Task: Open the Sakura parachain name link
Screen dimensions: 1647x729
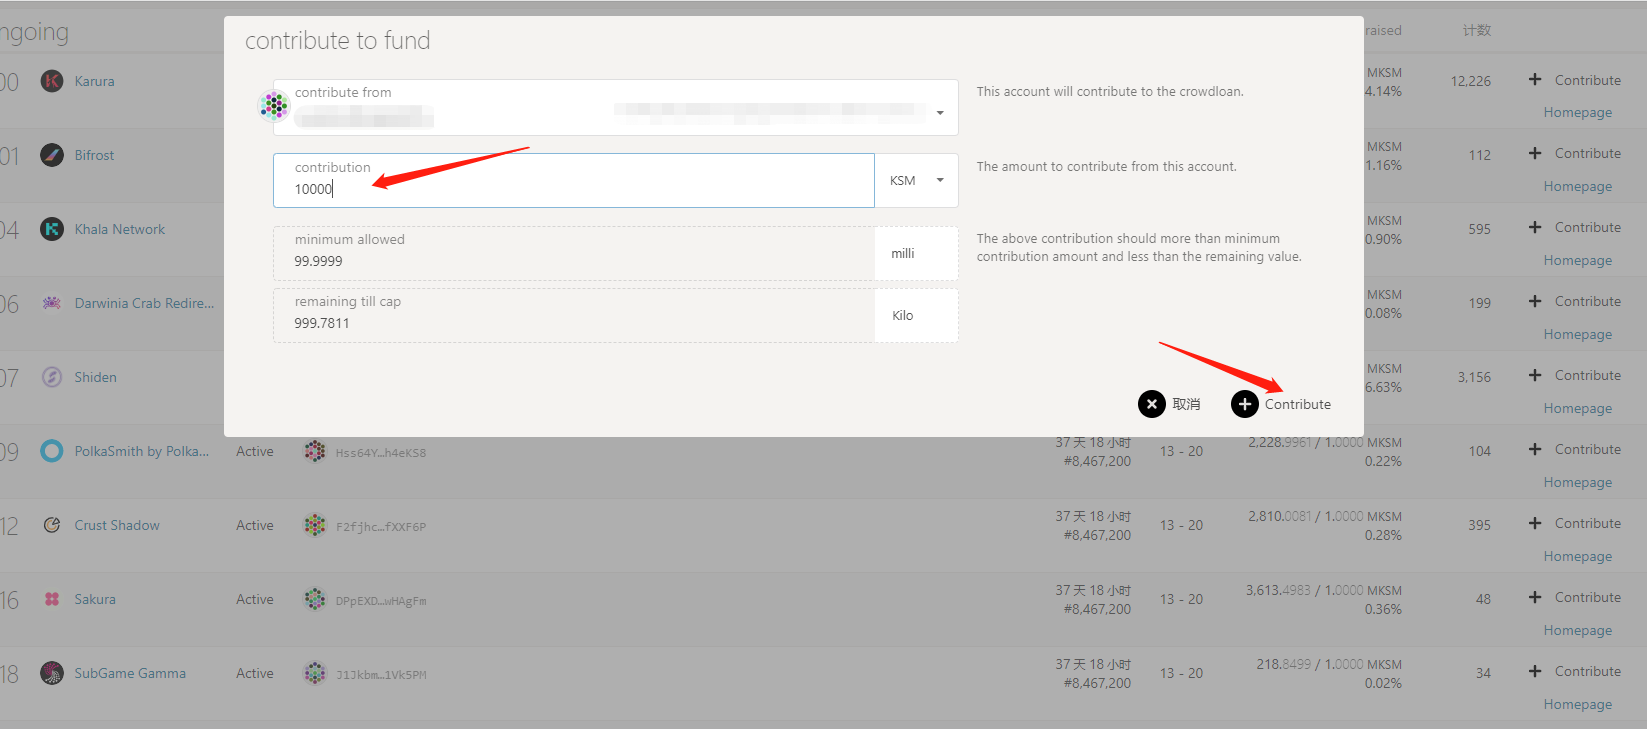Action: click(95, 599)
